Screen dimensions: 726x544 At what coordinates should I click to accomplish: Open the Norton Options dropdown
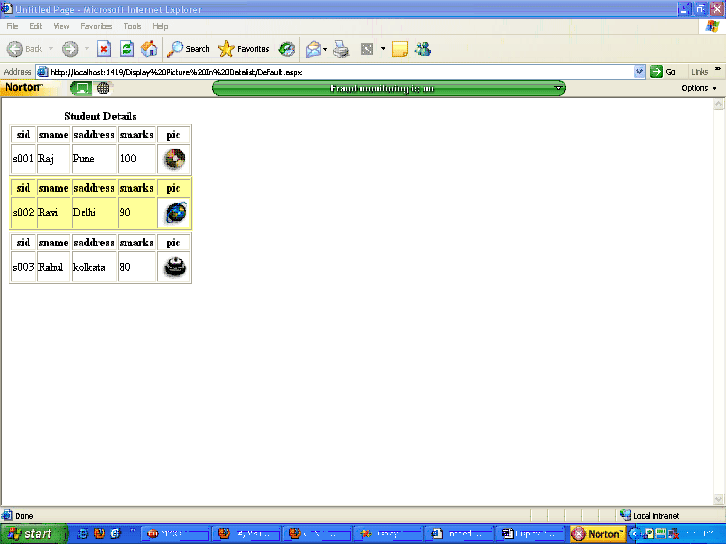coord(699,88)
